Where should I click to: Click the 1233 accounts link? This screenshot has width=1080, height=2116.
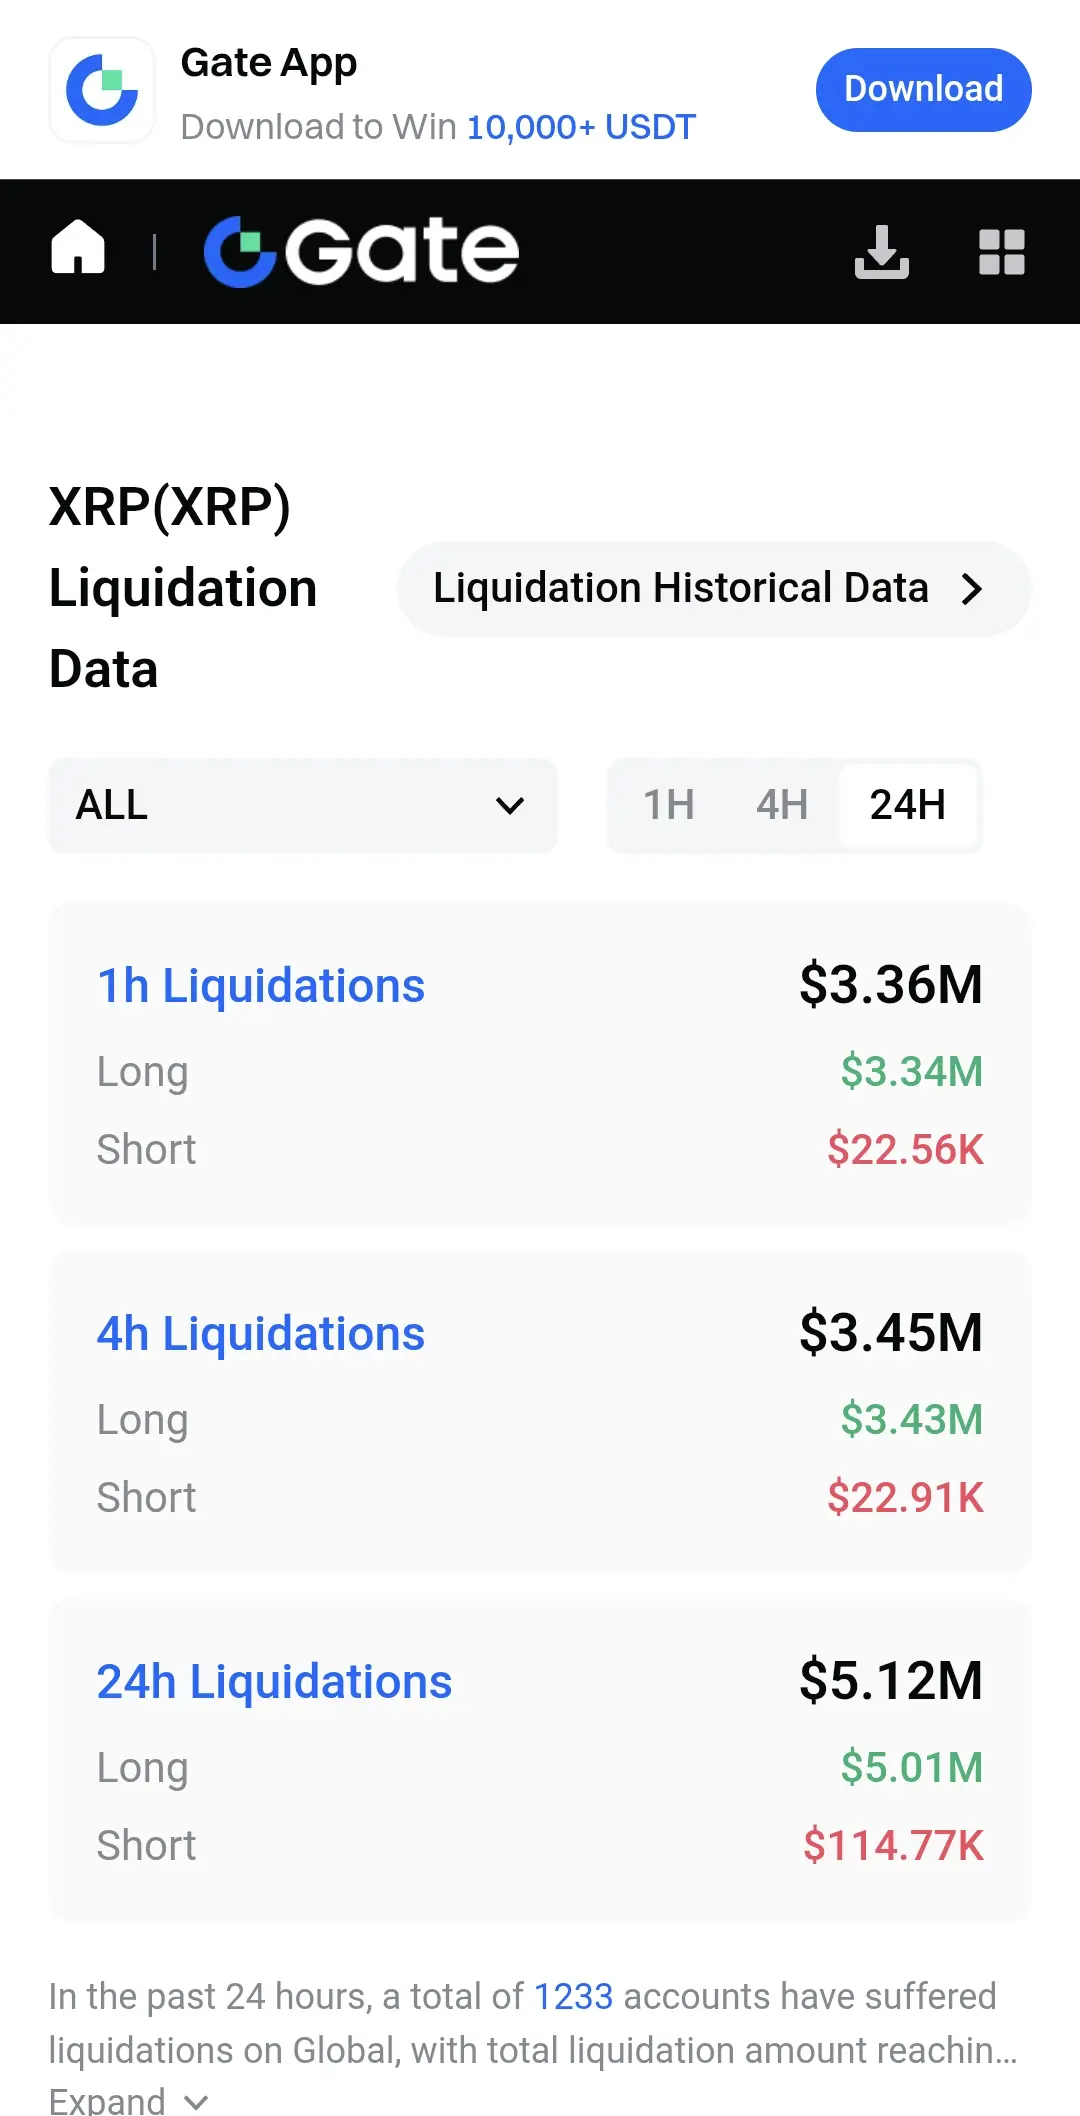coord(573,1996)
